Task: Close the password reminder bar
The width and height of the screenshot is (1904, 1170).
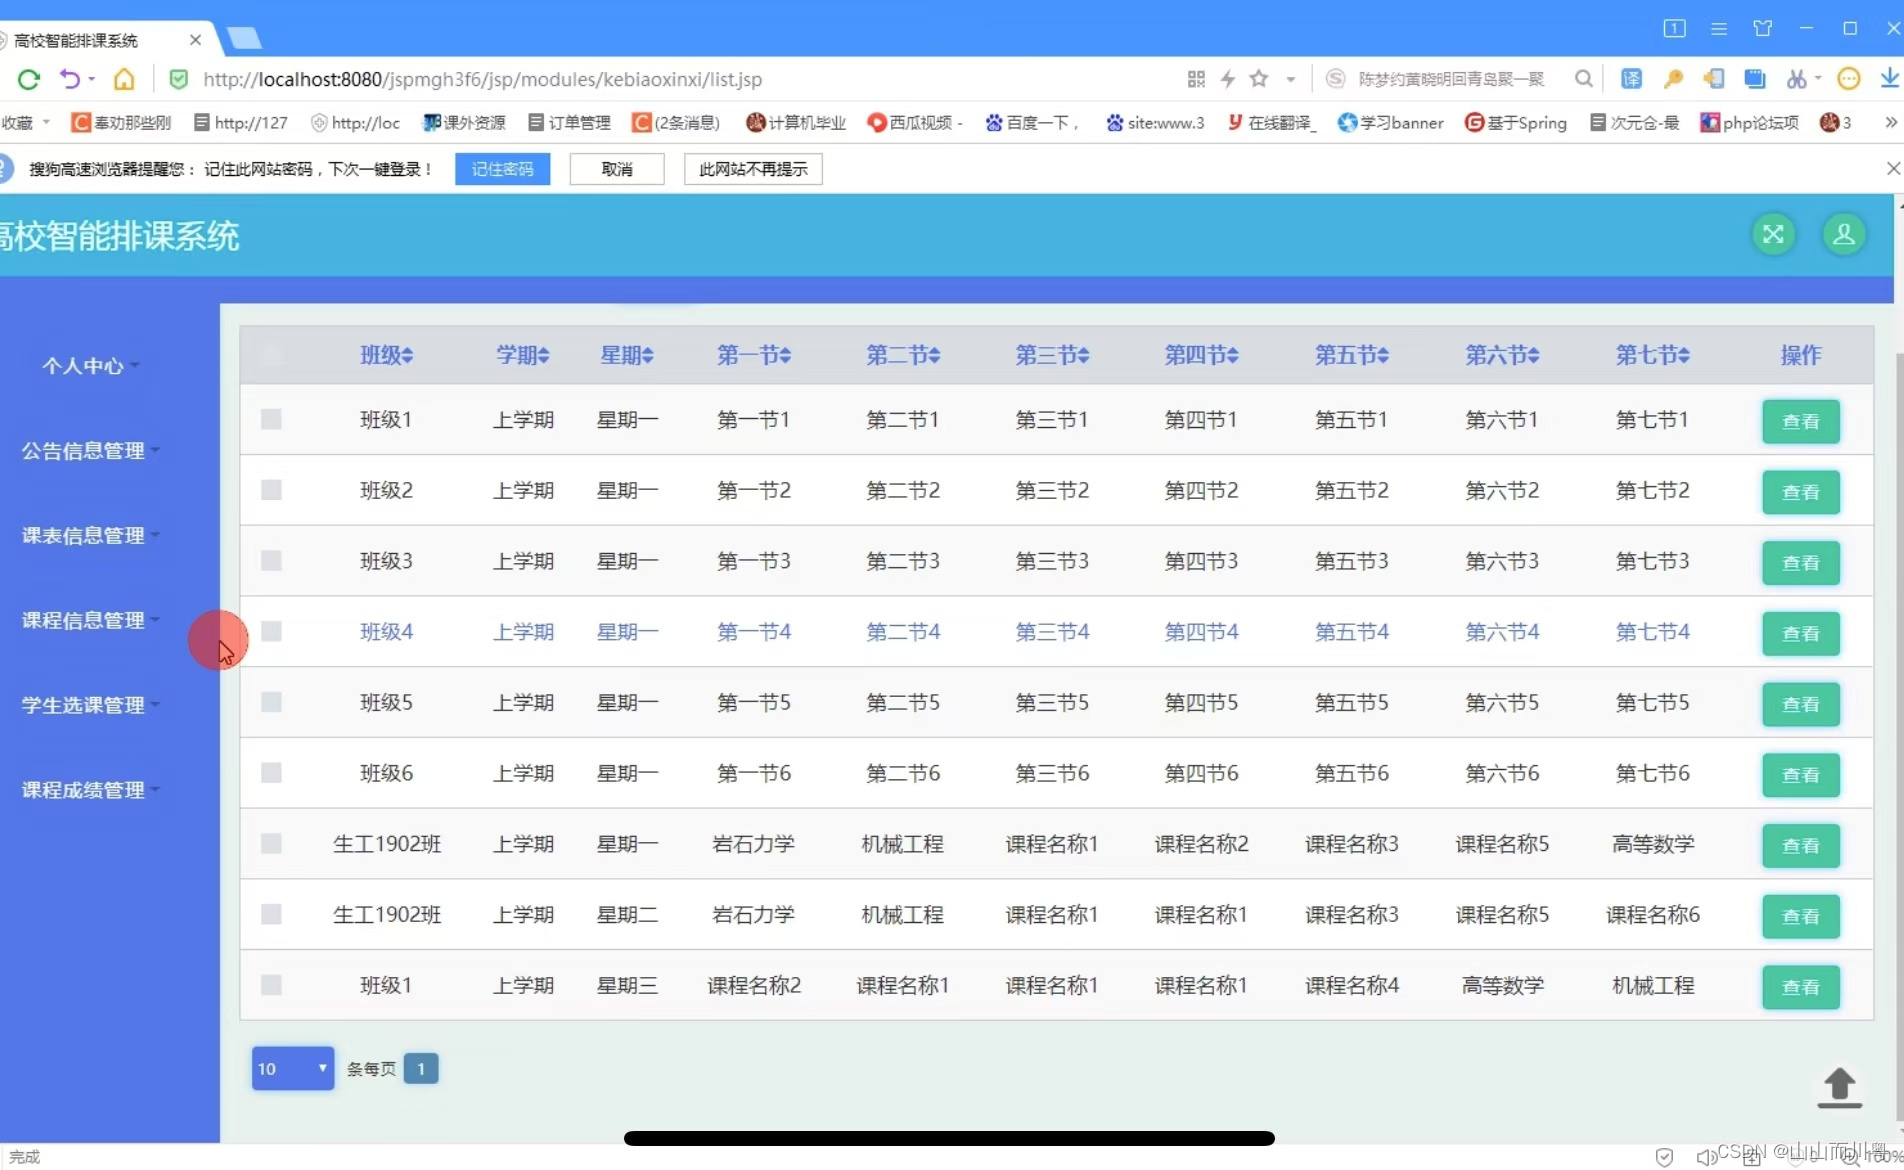Action: pyautogui.click(x=1892, y=169)
